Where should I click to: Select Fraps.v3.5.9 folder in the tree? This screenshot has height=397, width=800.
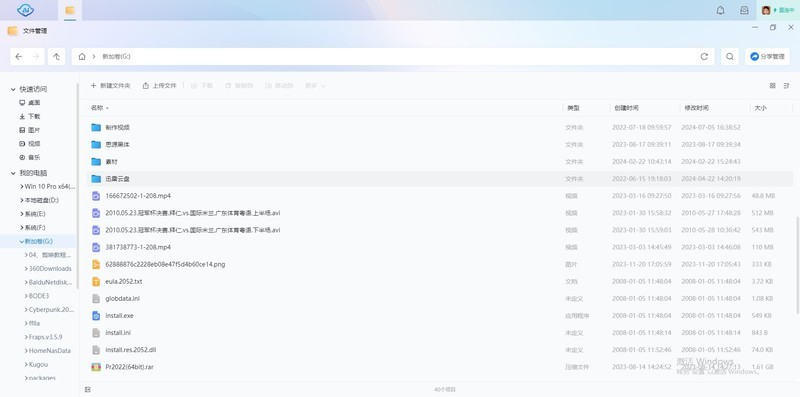(x=45, y=337)
